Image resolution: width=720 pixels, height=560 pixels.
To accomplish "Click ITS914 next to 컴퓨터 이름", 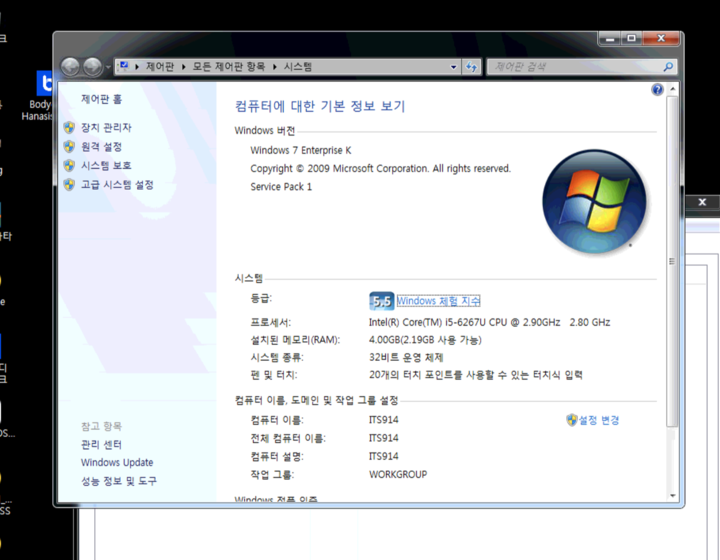I will (384, 420).
